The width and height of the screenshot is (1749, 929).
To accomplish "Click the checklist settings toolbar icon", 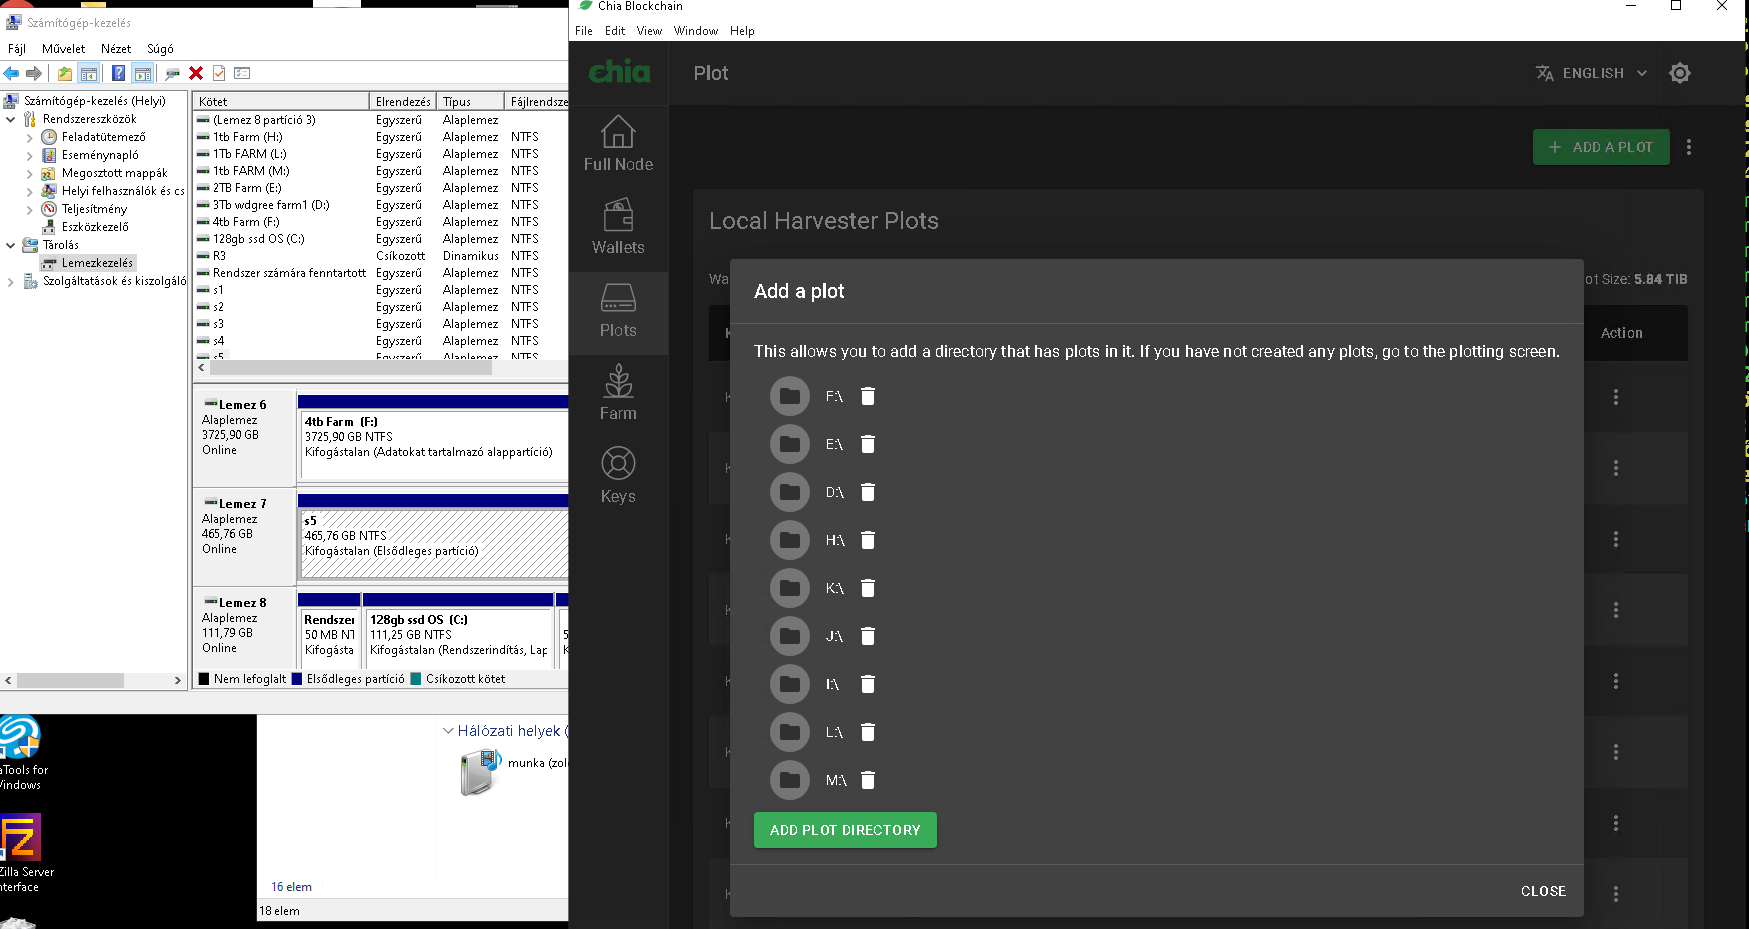I will 242,73.
